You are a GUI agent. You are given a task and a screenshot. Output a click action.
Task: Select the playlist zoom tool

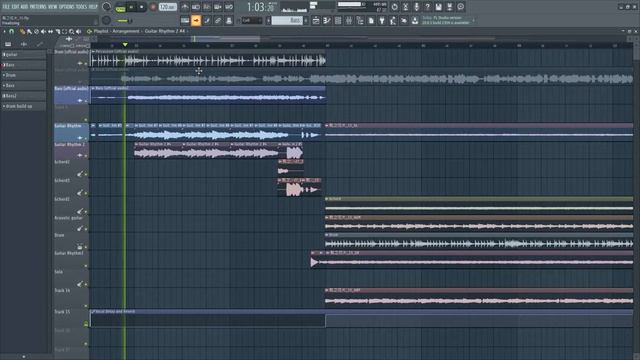(x=71, y=31)
